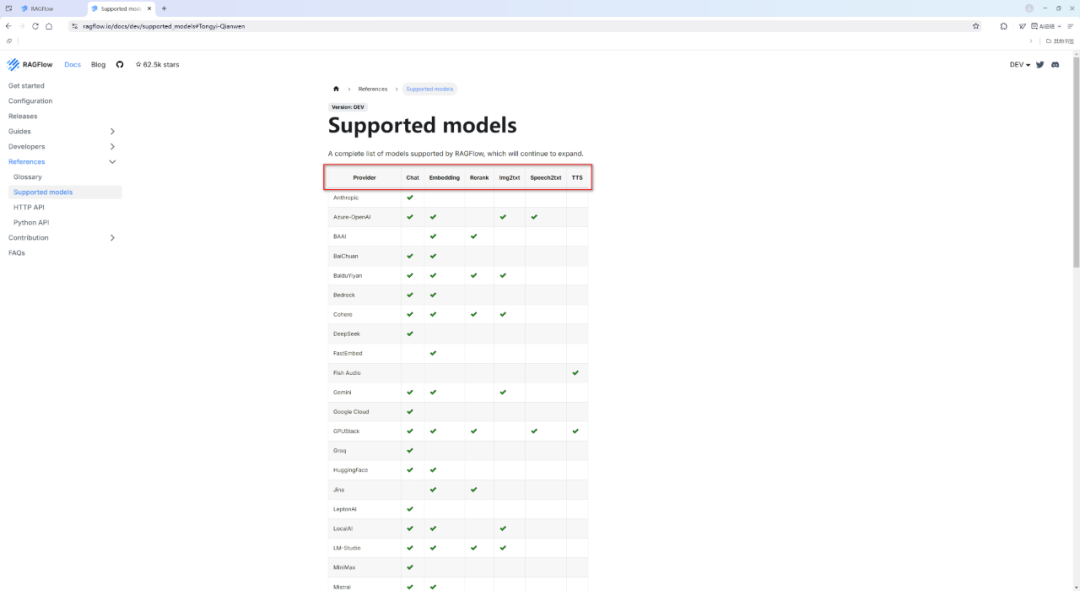Open Blog in the top navbar
The width and height of the screenshot is (1080, 591).
coord(98,65)
